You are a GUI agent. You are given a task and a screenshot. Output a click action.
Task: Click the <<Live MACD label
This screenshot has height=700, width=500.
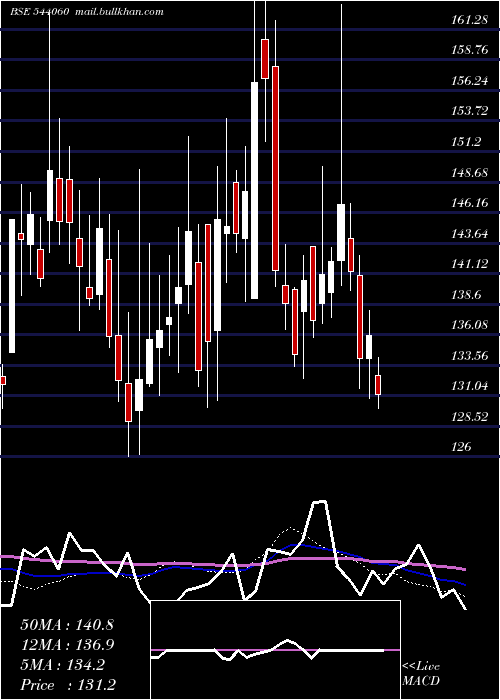(x=421, y=674)
